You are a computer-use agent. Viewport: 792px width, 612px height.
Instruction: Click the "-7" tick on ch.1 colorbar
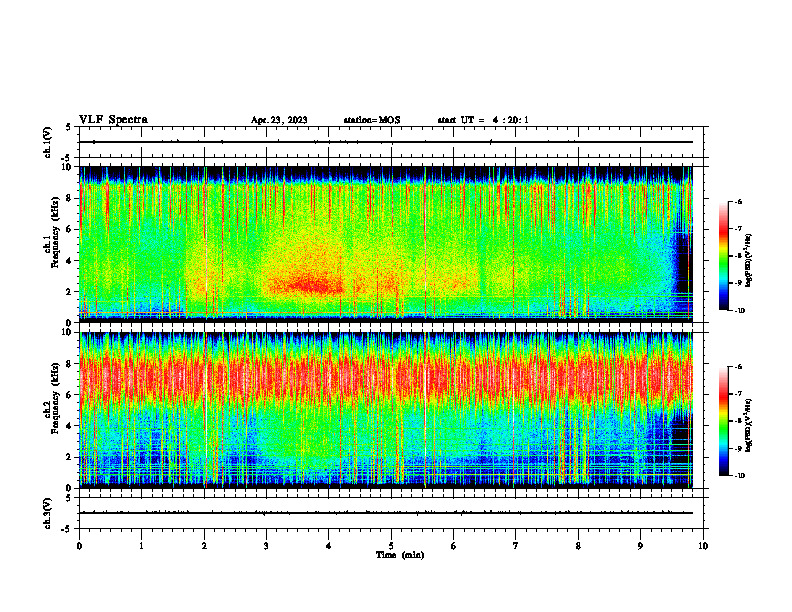[738, 229]
